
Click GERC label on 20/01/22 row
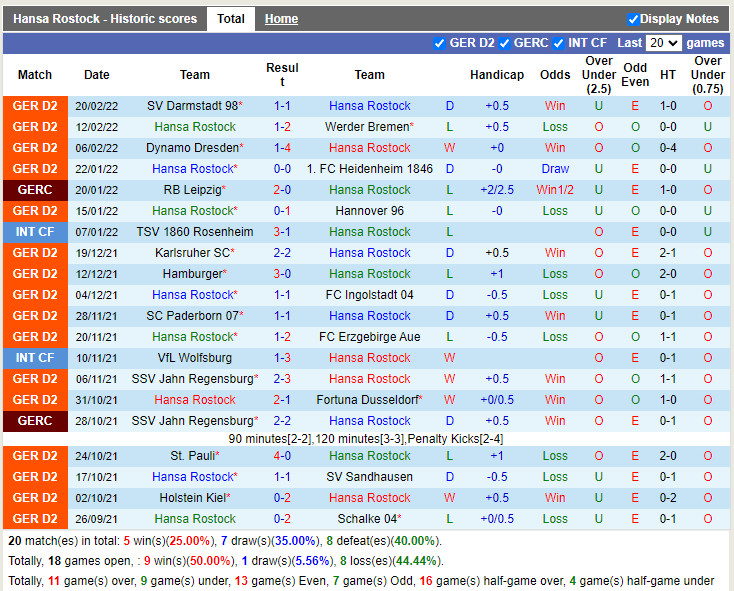[x=35, y=190]
